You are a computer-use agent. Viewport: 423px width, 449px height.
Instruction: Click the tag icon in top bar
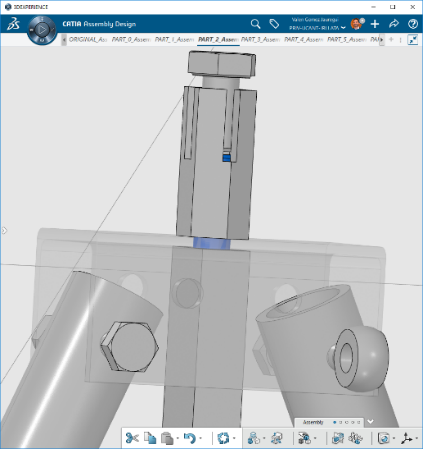tap(274, 24)
